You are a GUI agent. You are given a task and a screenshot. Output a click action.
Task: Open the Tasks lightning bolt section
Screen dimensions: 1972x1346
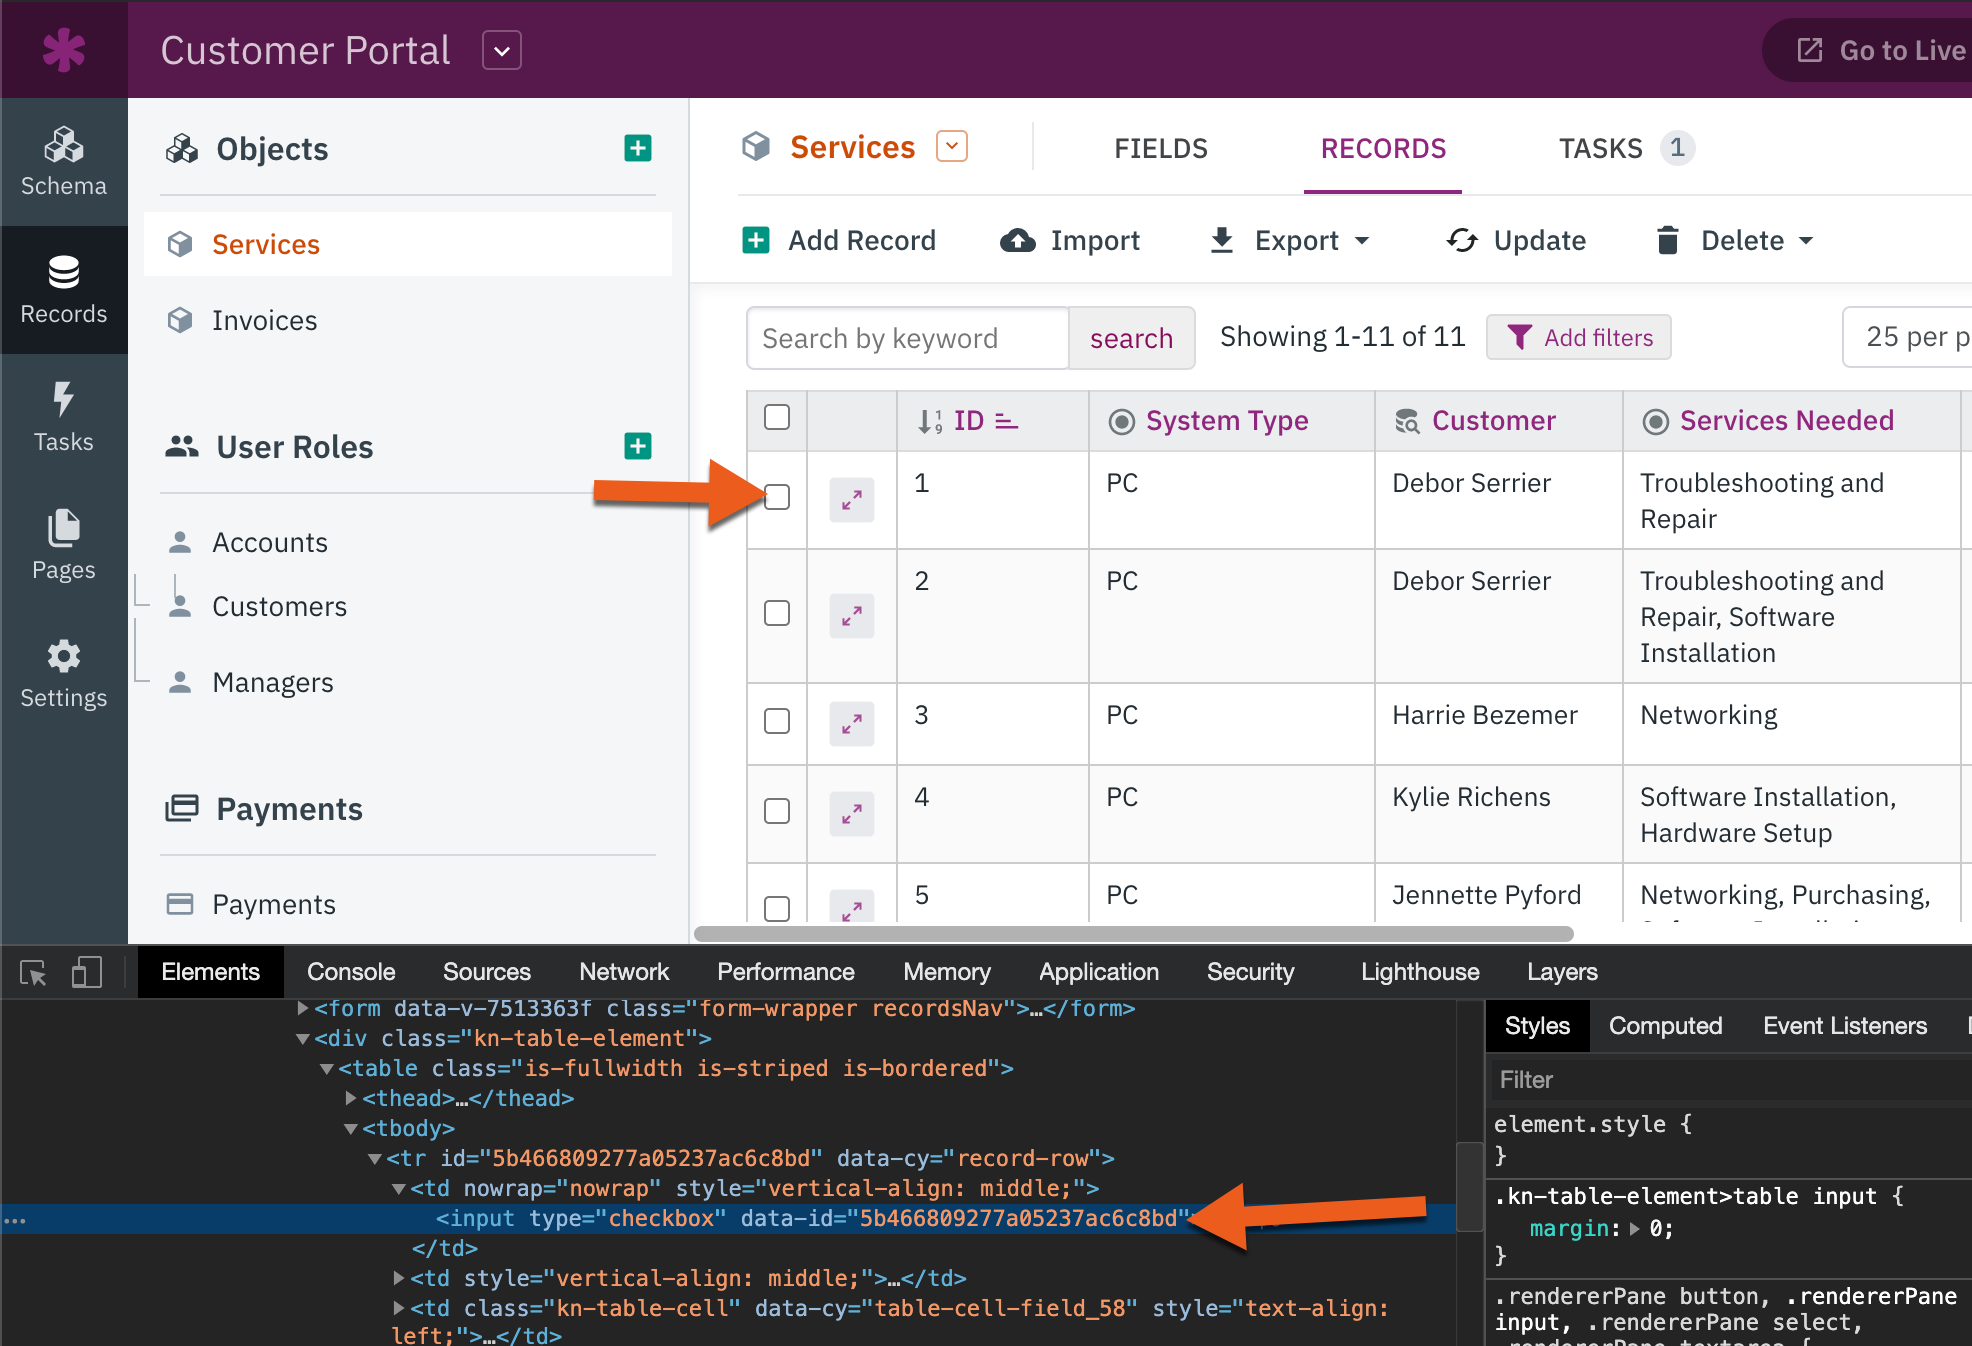point(63,418)
